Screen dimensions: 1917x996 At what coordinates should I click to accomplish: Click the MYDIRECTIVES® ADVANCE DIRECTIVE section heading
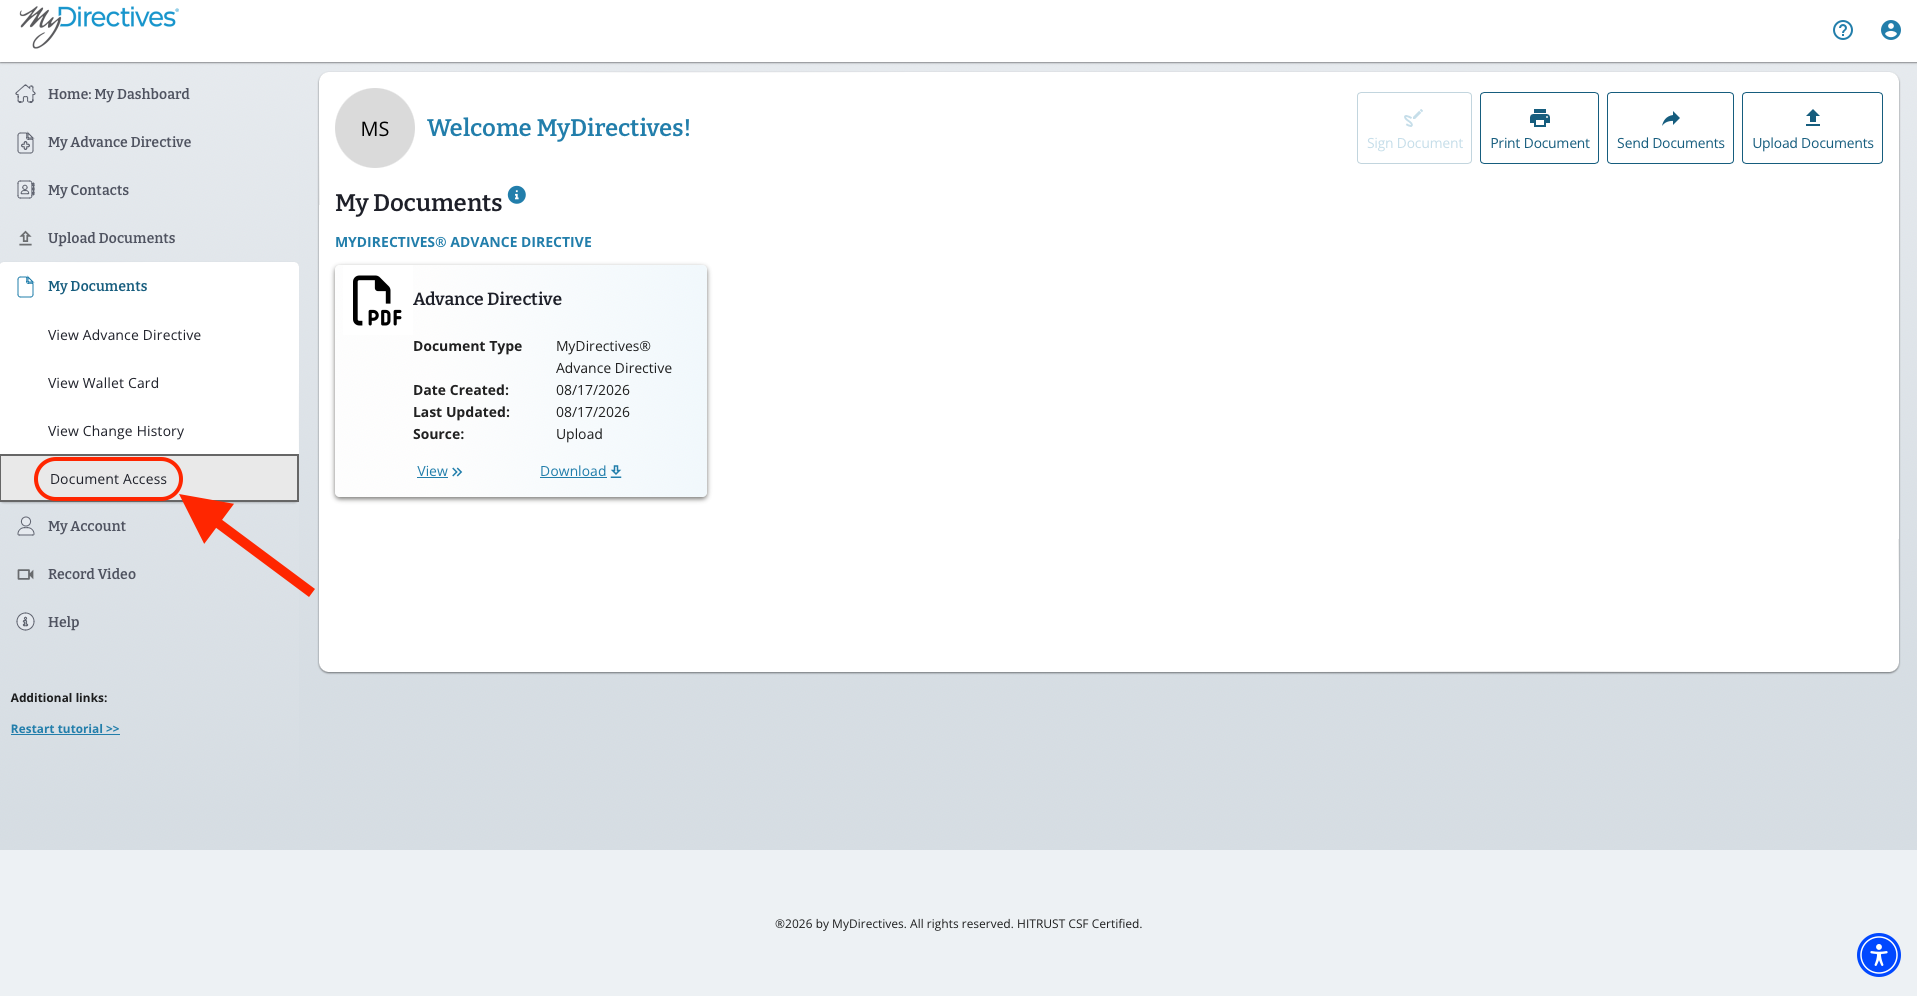click(463, 242)
